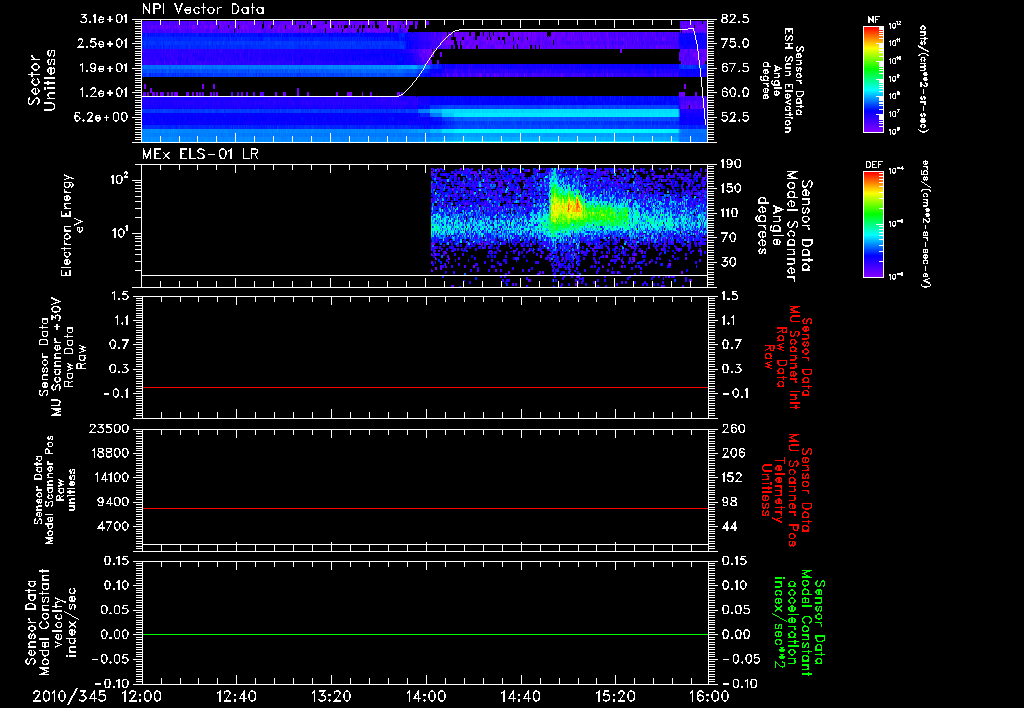Click the 14:00 time axis label
The width and height of the screenshot is (1024, 708).
click(426, 696)
